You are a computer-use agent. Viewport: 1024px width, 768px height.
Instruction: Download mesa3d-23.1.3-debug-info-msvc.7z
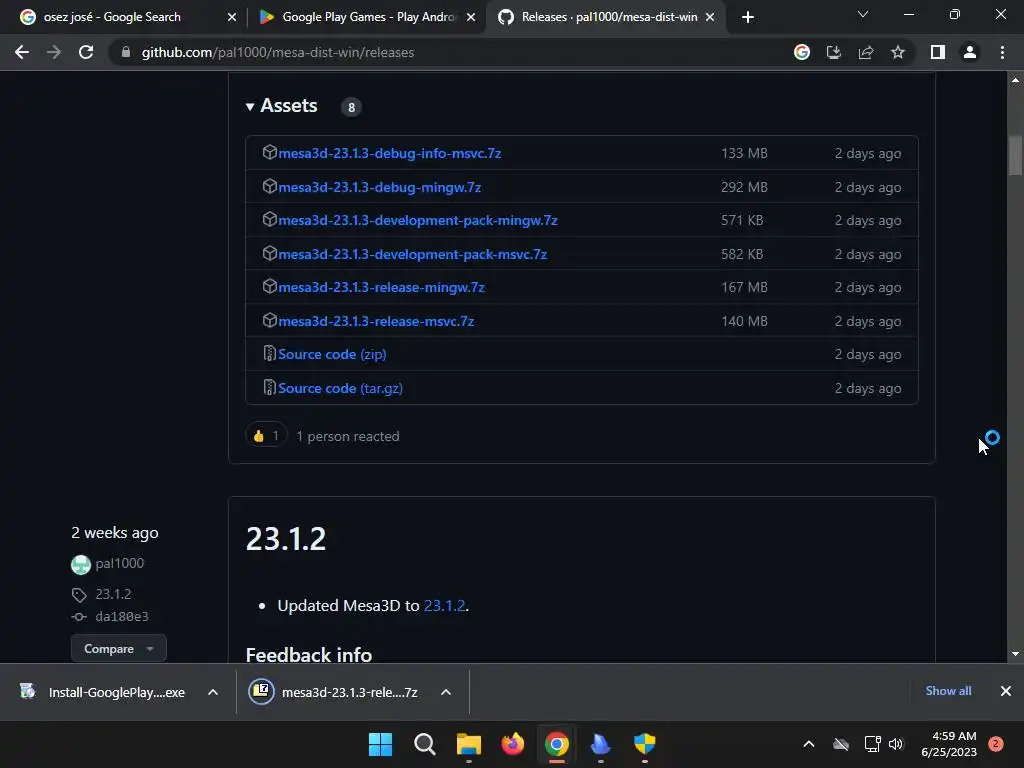point(389,153)
